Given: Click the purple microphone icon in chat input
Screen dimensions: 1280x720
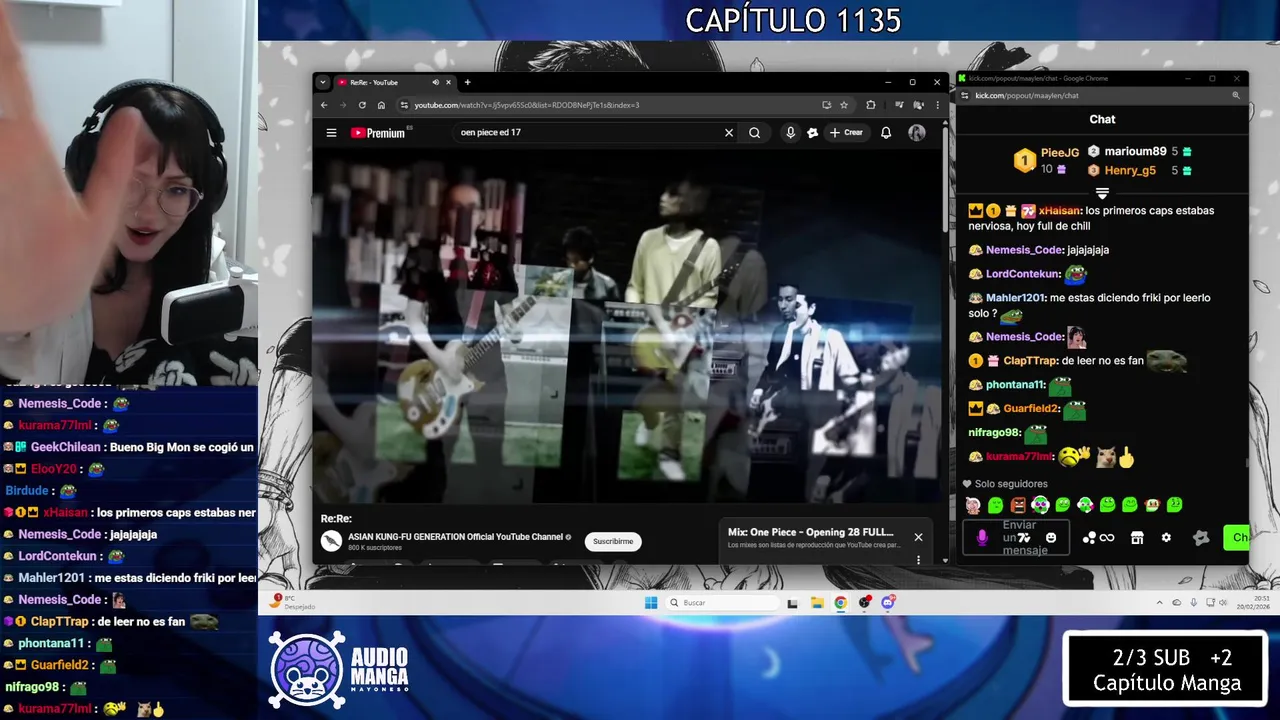Looking at the screenshot, I should click(982, 538).
